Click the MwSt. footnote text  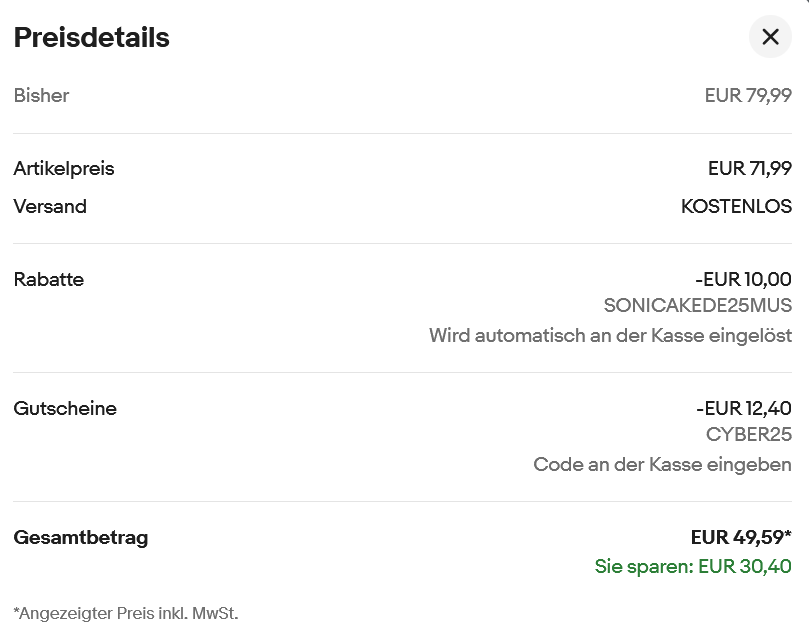coord(126,613)
